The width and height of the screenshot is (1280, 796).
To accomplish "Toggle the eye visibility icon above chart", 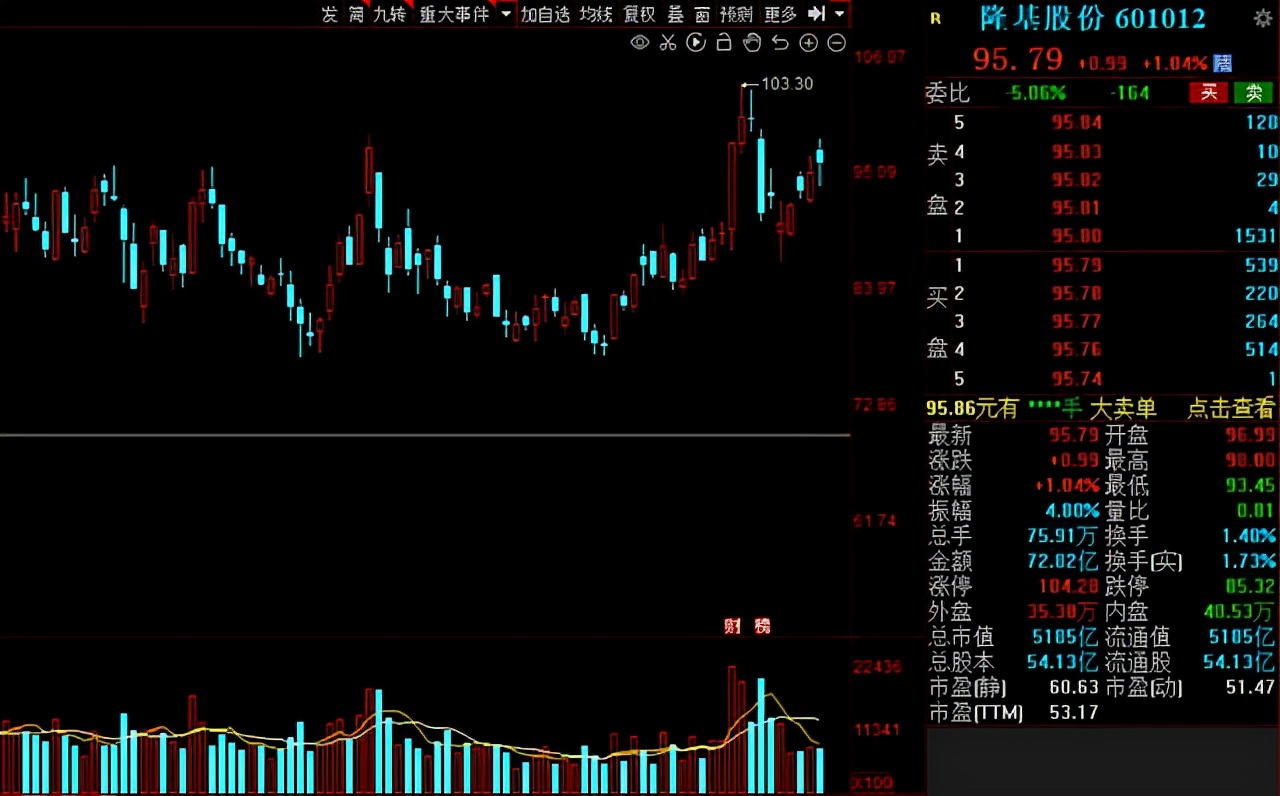I will click(x=640, y=42).
